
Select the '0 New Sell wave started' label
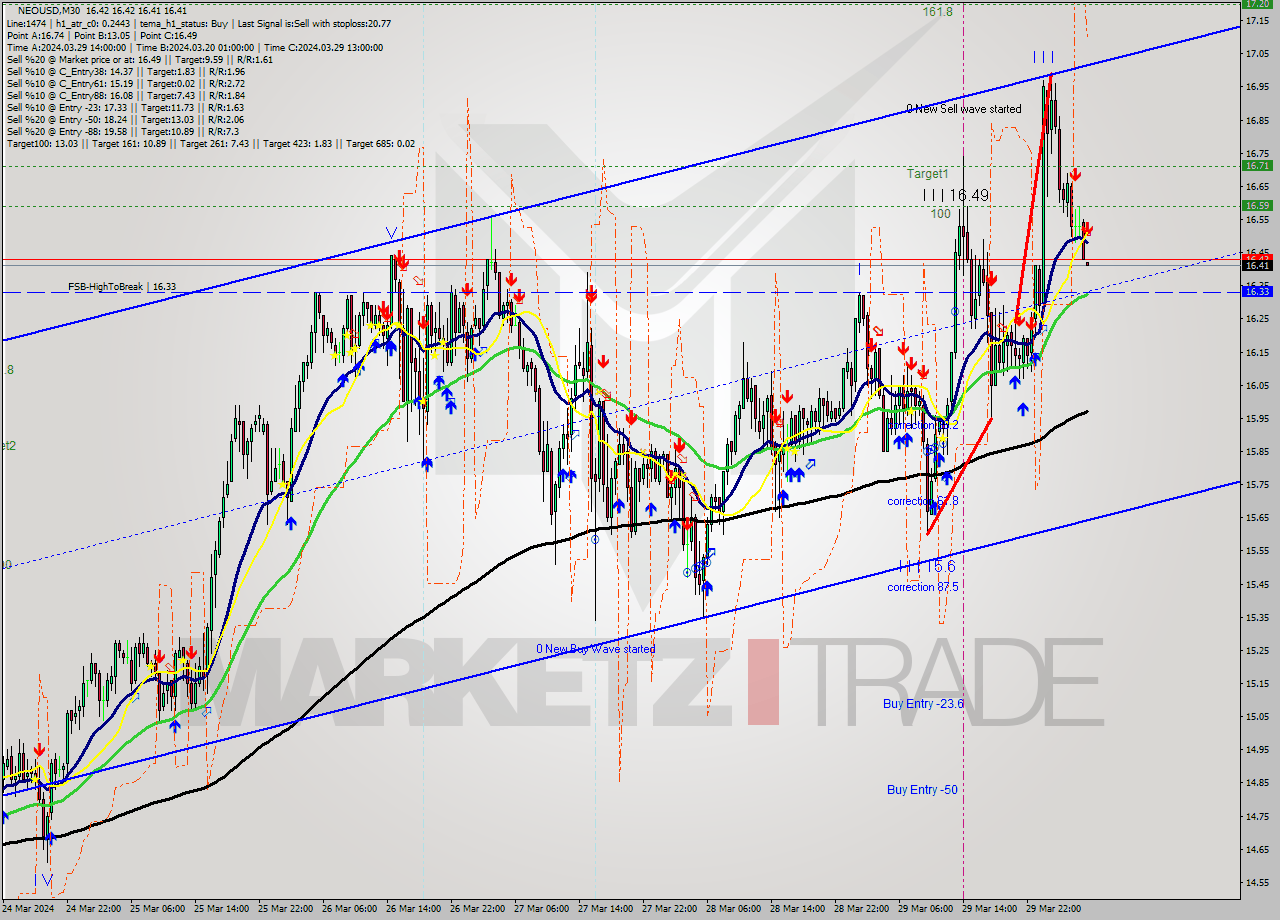(964, 108)
